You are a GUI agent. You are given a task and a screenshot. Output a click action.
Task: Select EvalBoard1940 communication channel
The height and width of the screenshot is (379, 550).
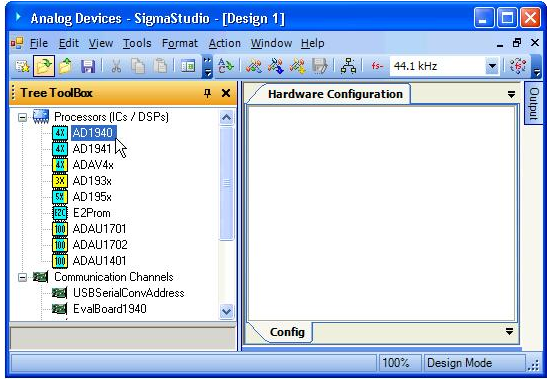coord(109,309)
